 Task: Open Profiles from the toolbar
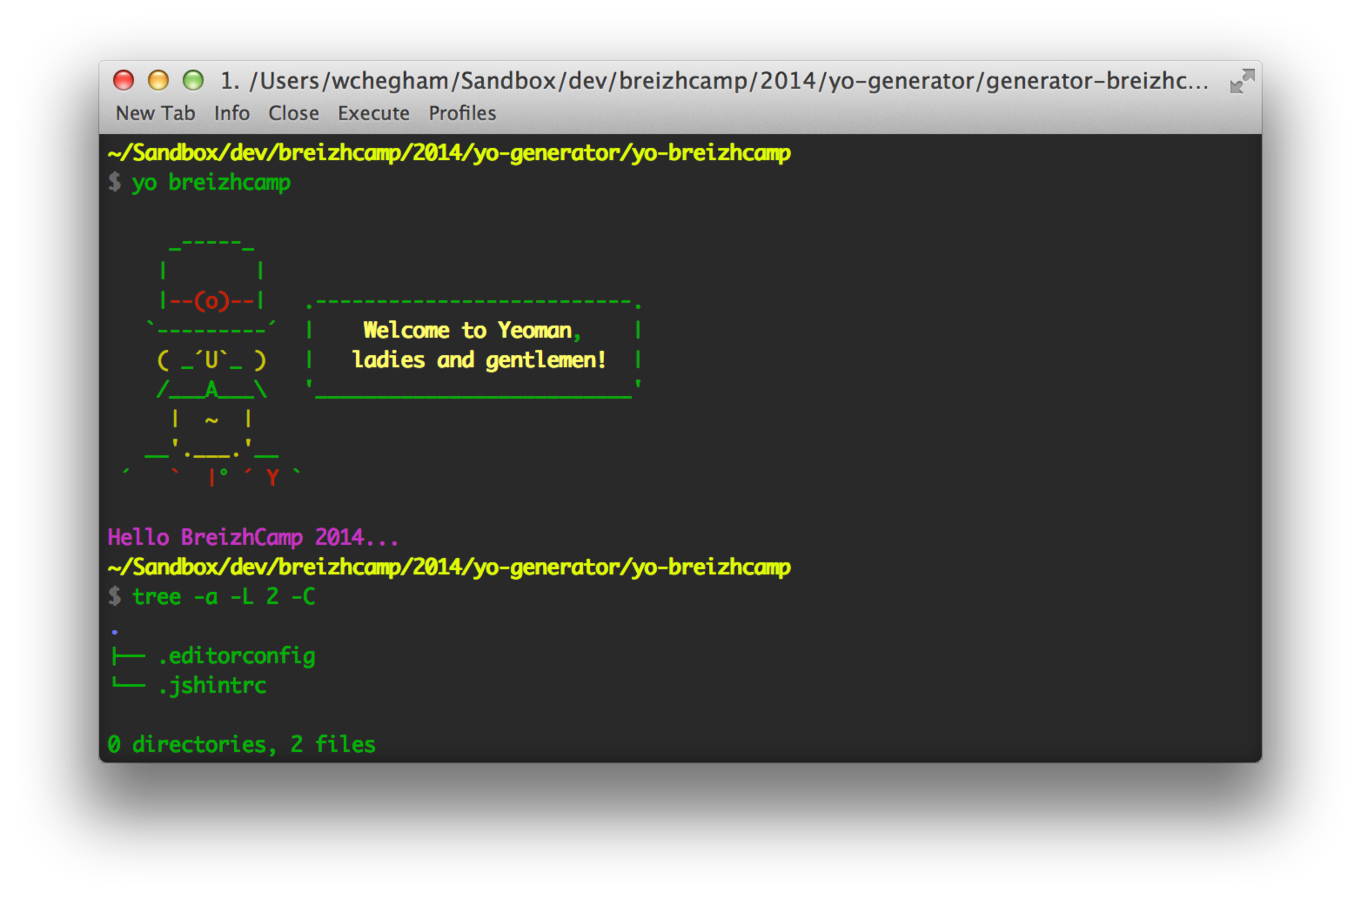pyautogui.click(x=462, y=113)
